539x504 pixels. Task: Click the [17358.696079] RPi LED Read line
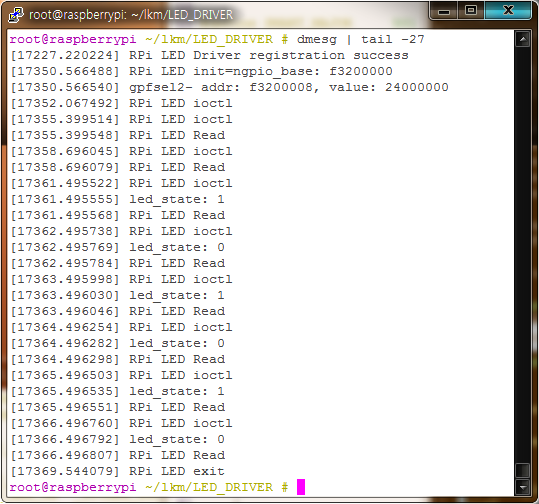118,167
